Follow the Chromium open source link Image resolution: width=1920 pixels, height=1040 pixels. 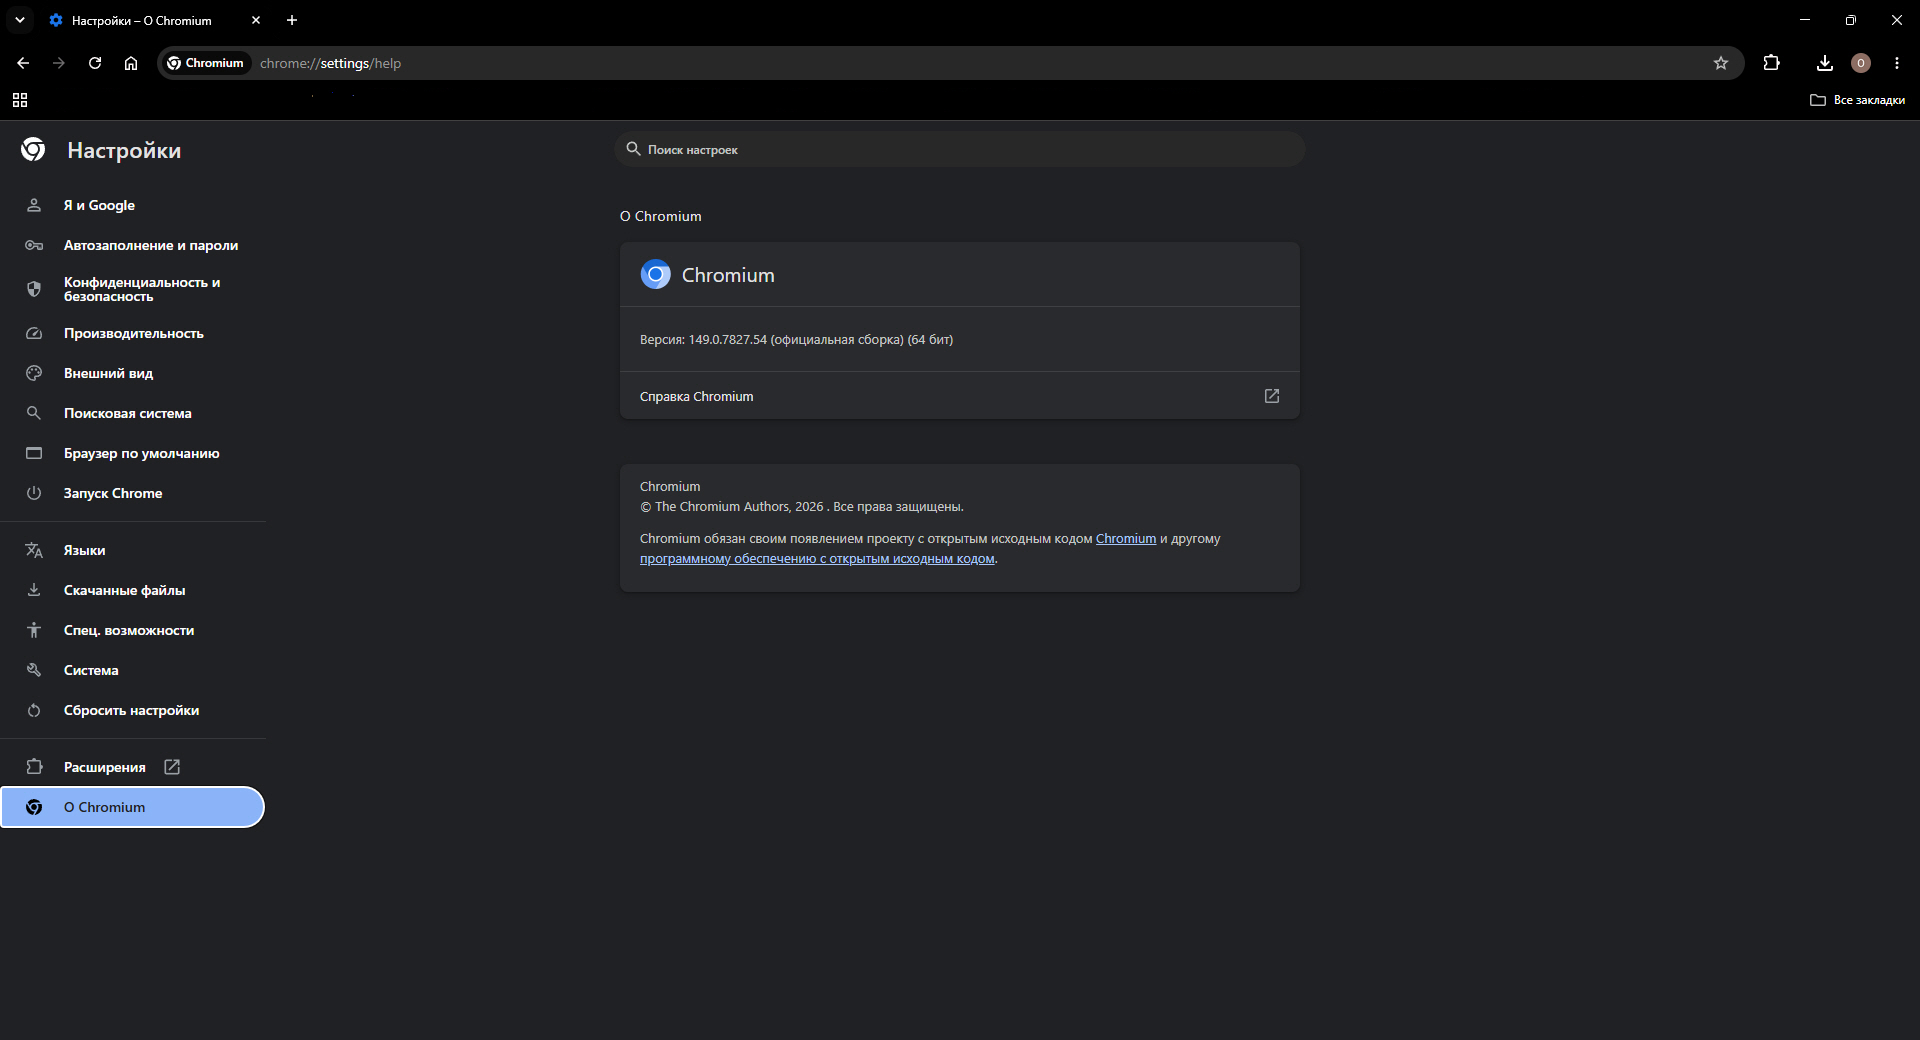pyautogui.click(x=1125, y=539)
